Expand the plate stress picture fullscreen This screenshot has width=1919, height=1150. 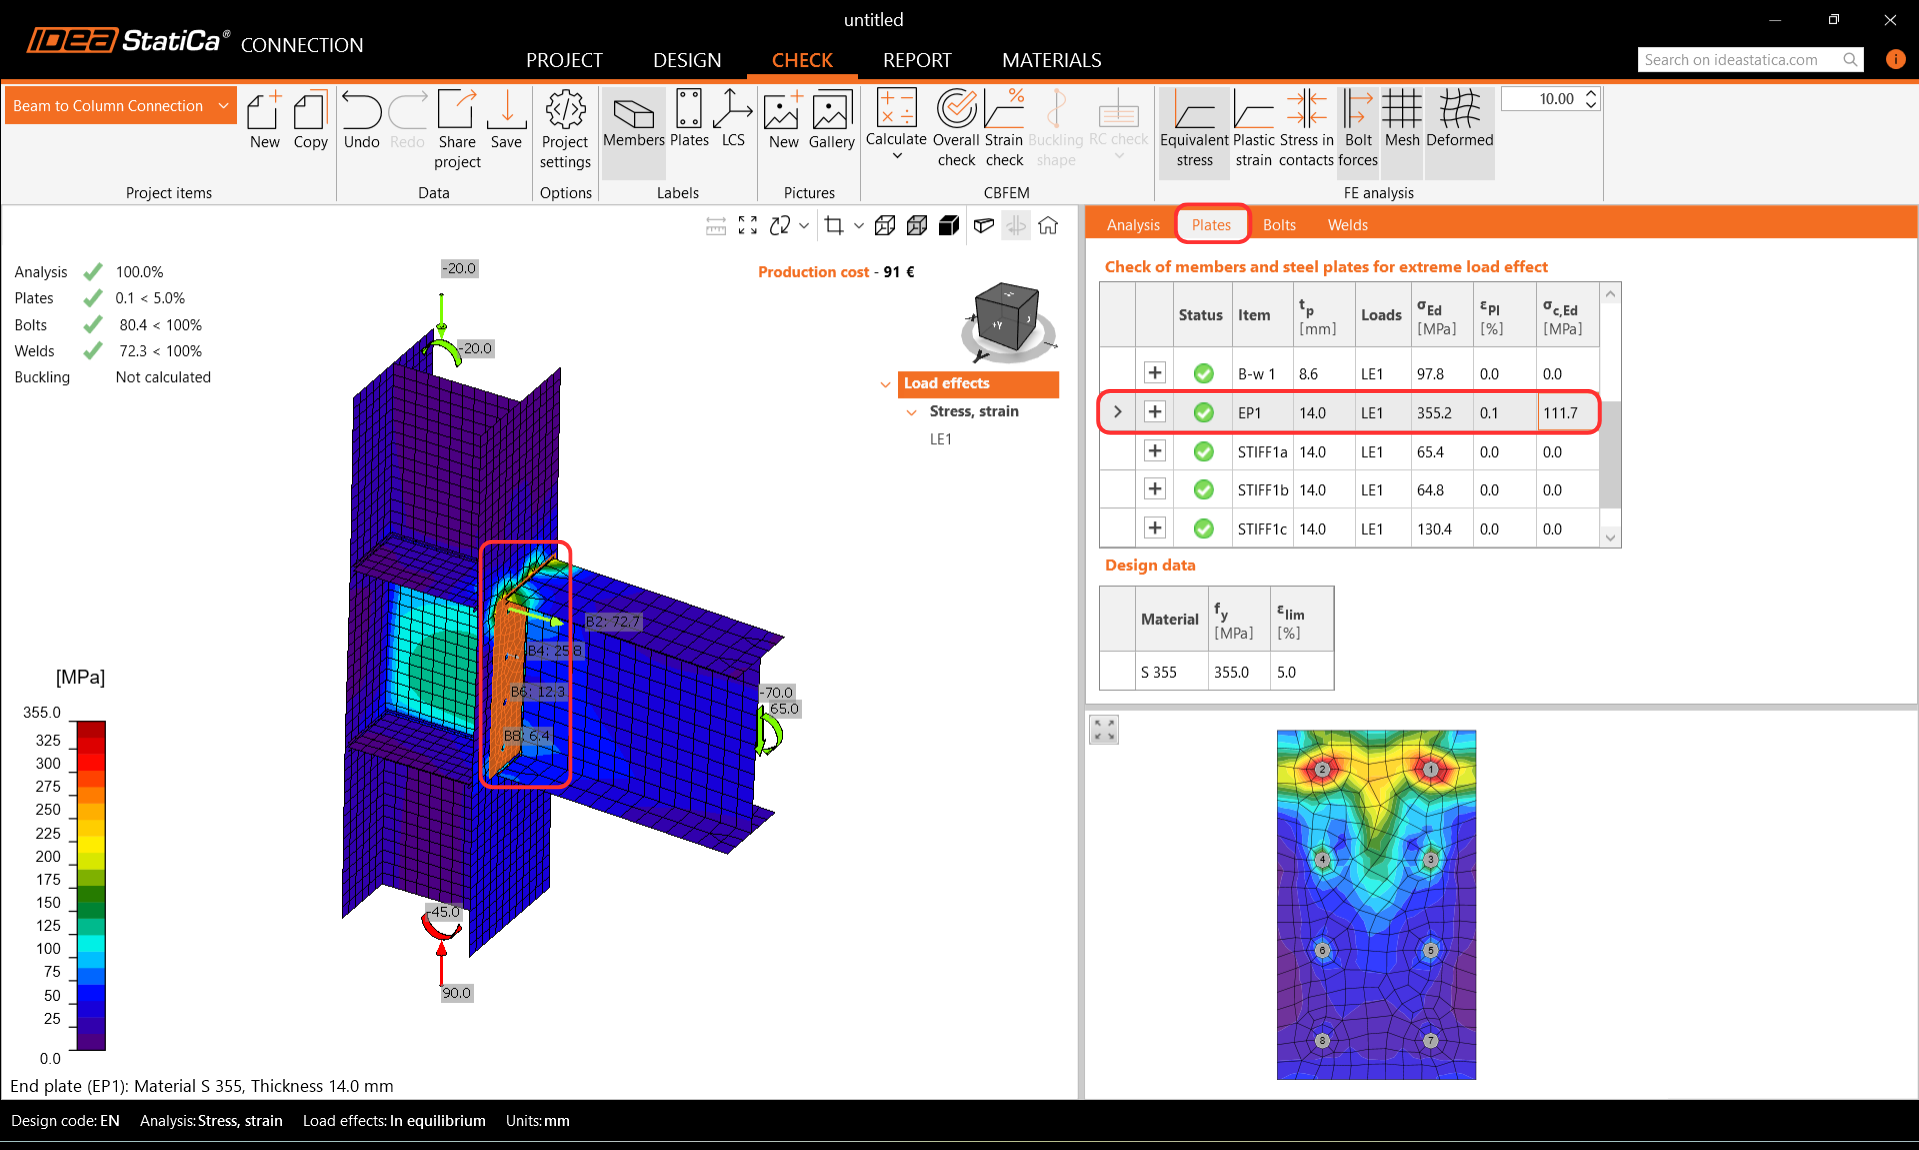[x=1104, y=730]
